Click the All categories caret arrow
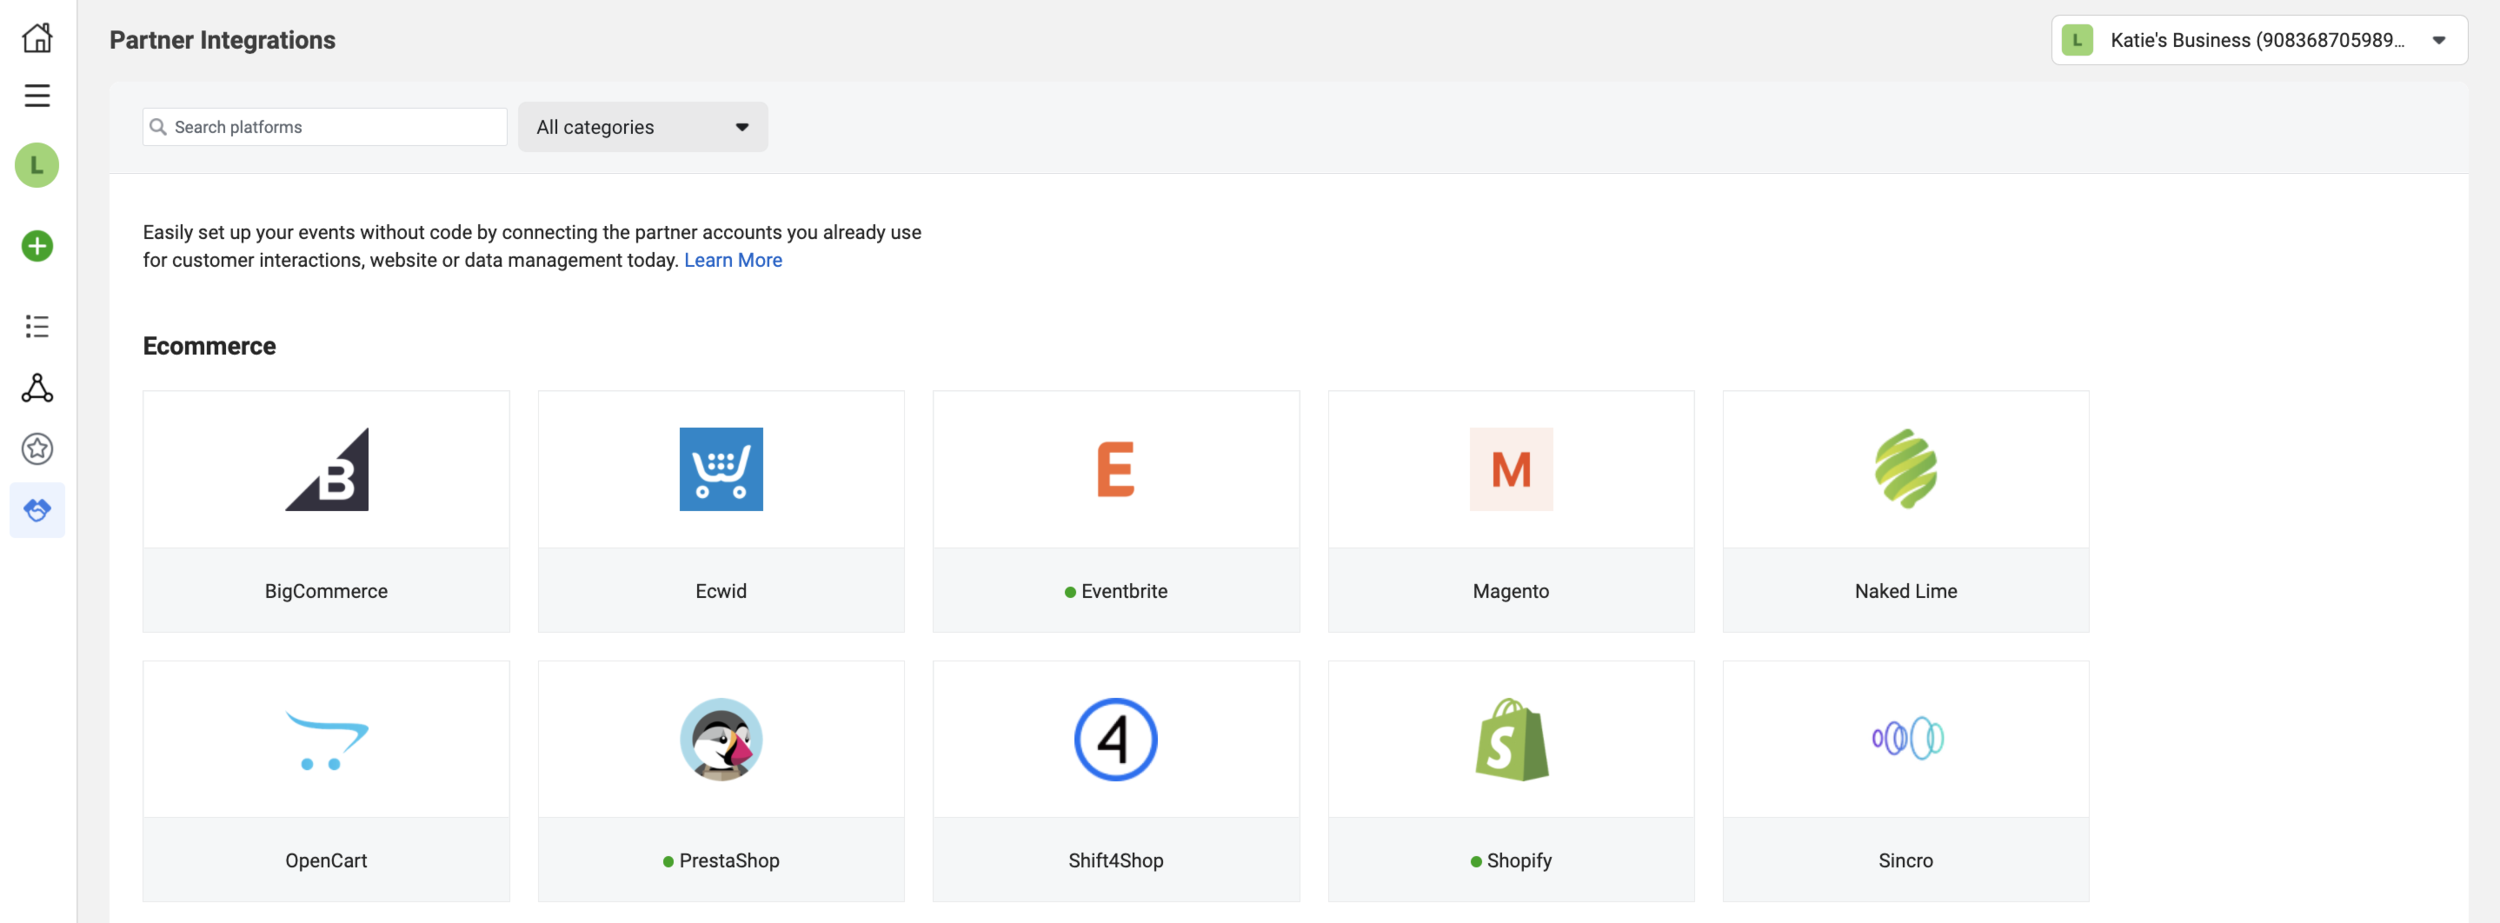 tap(742, 127)
